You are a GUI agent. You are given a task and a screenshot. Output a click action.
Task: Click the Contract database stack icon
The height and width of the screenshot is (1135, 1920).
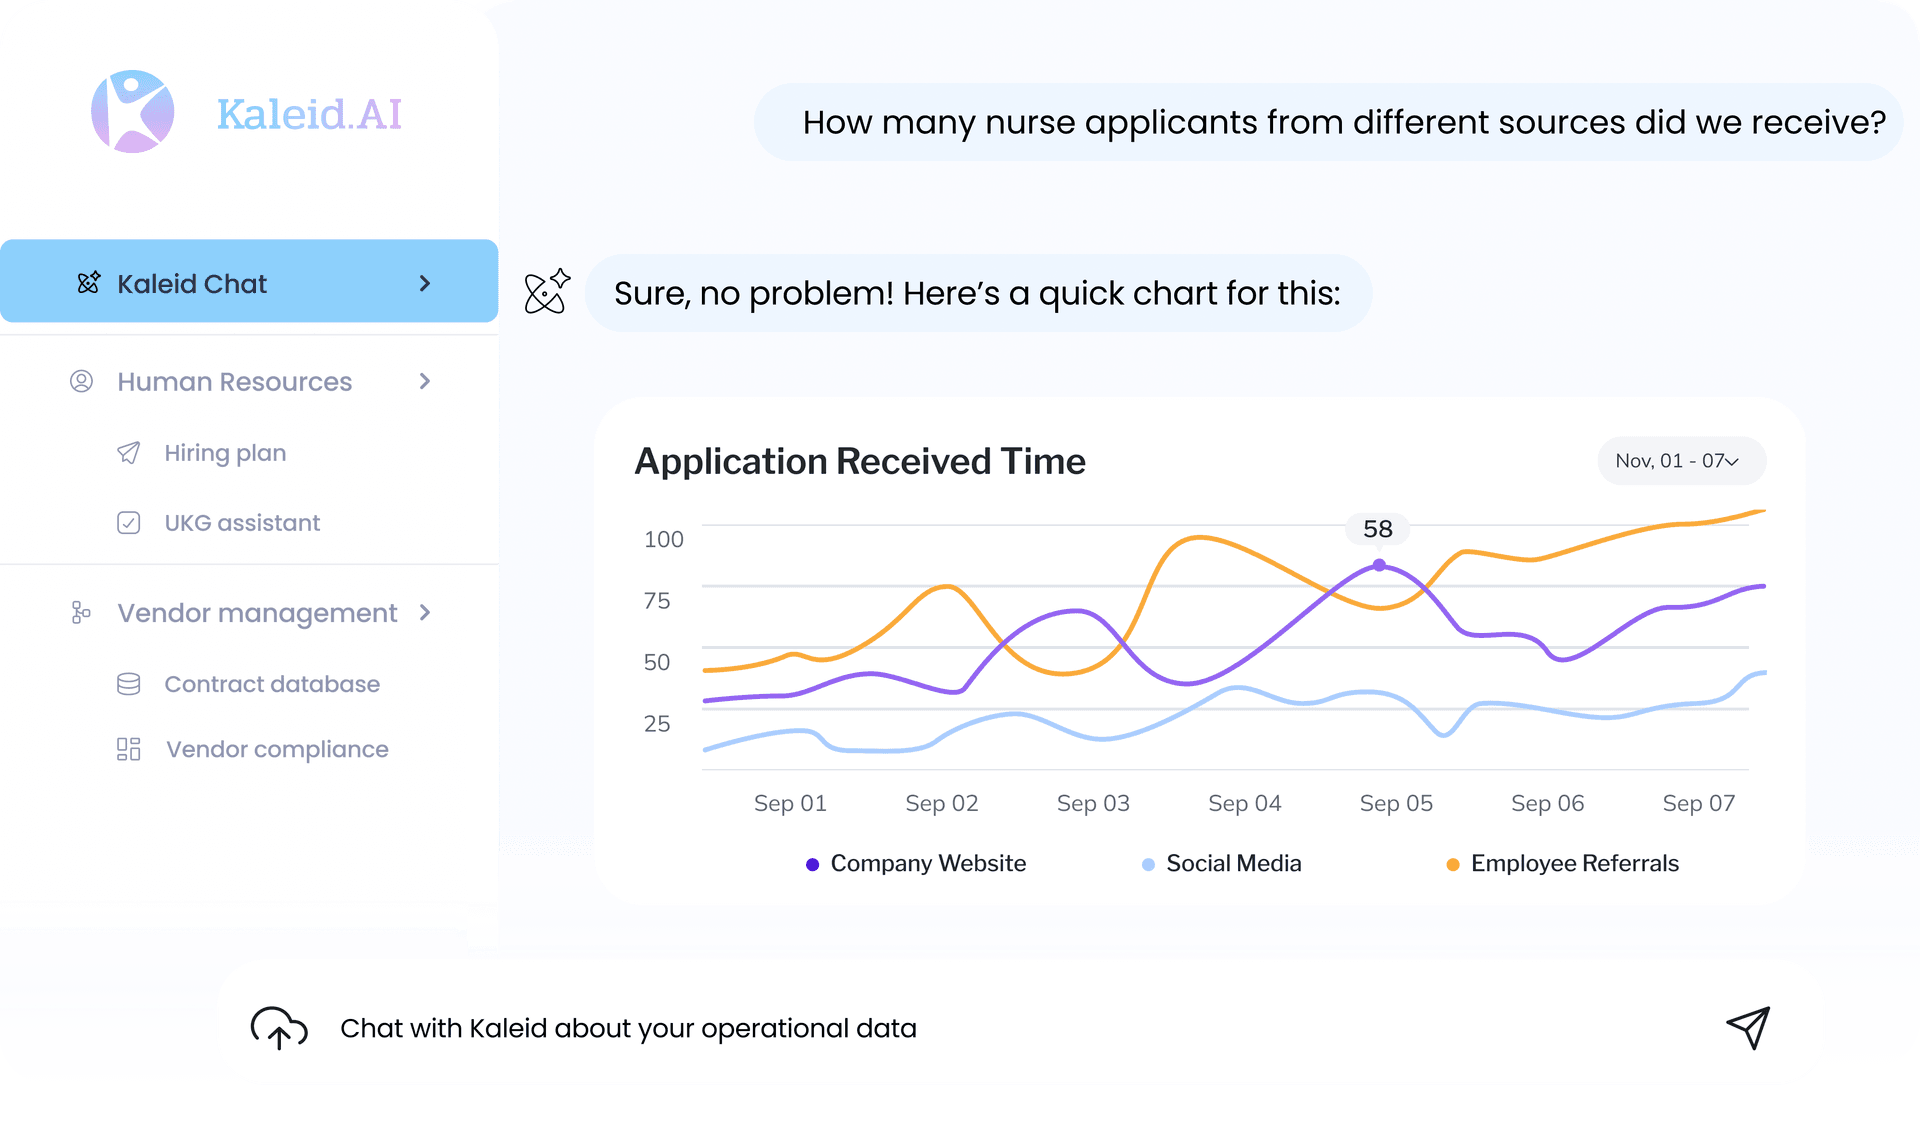tap(129, 684)
